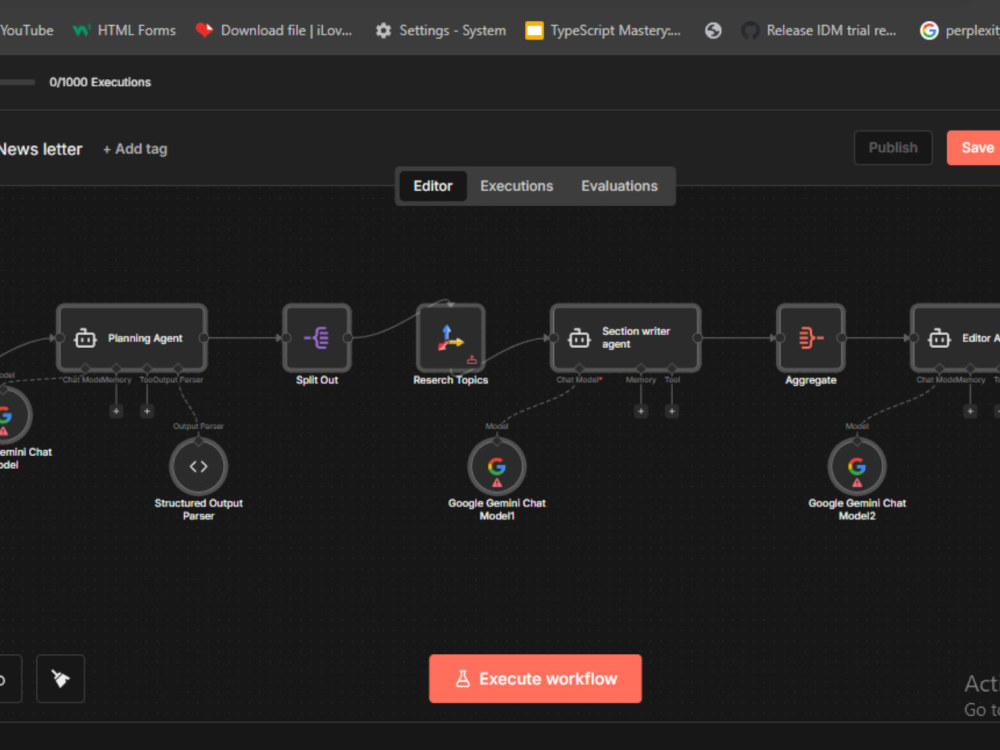Open Release IDM trial GitHub bookmark
1000x750 pixels.
(819, 31)
